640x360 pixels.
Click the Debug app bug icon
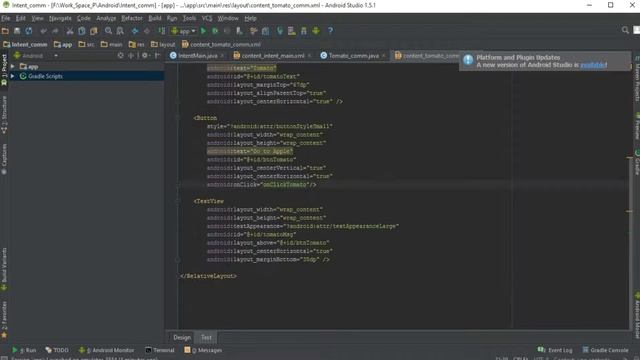pos(215,31)
